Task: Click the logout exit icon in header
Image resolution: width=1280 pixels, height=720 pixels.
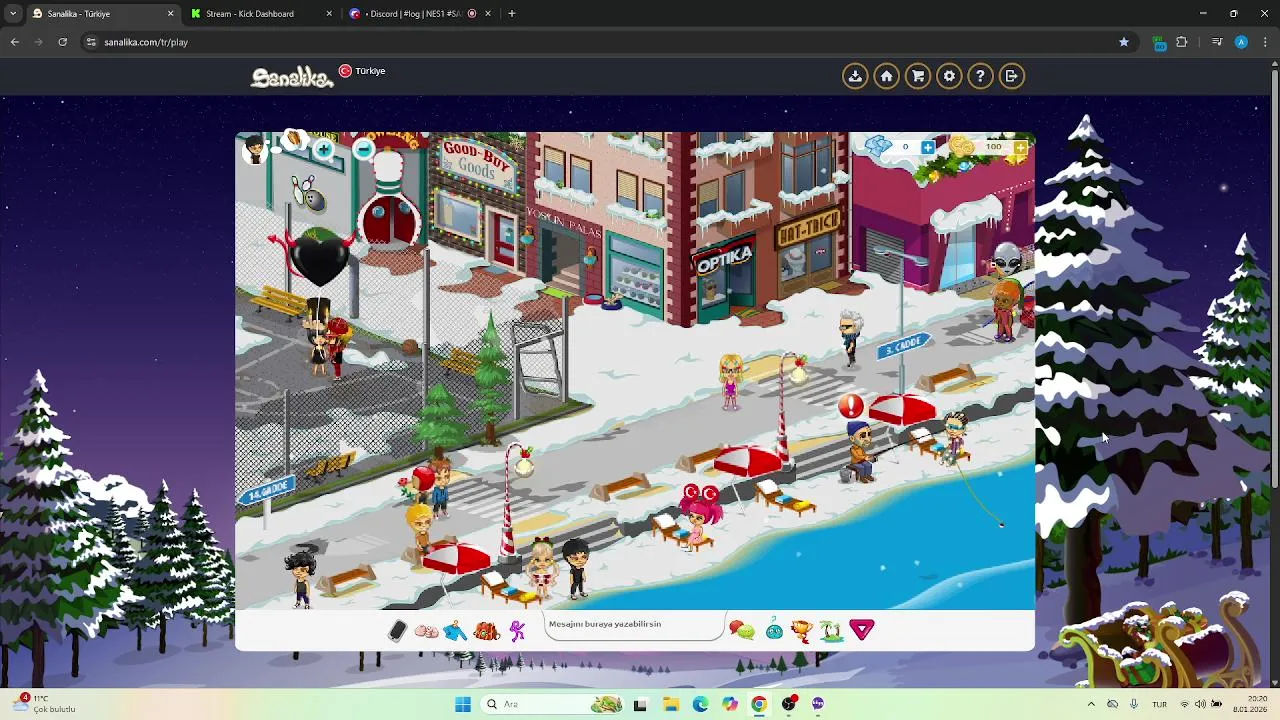Action: tap(1011, 76)
